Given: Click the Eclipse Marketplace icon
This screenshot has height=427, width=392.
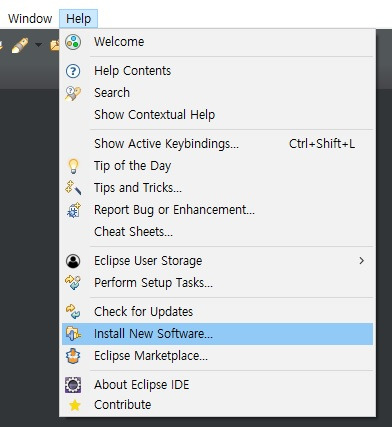Looking at the screenshot, I should click(x=73, y=356).
